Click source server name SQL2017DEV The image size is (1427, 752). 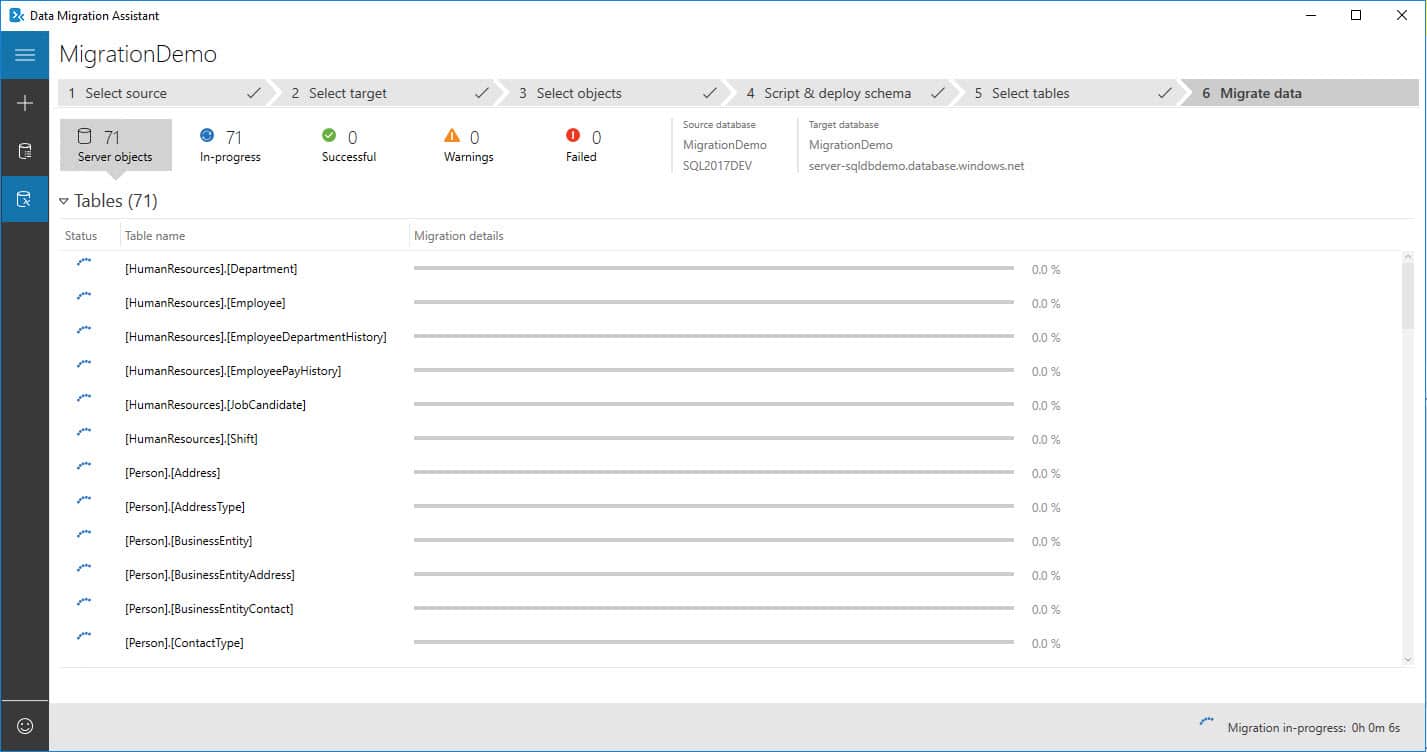[717, 166]
